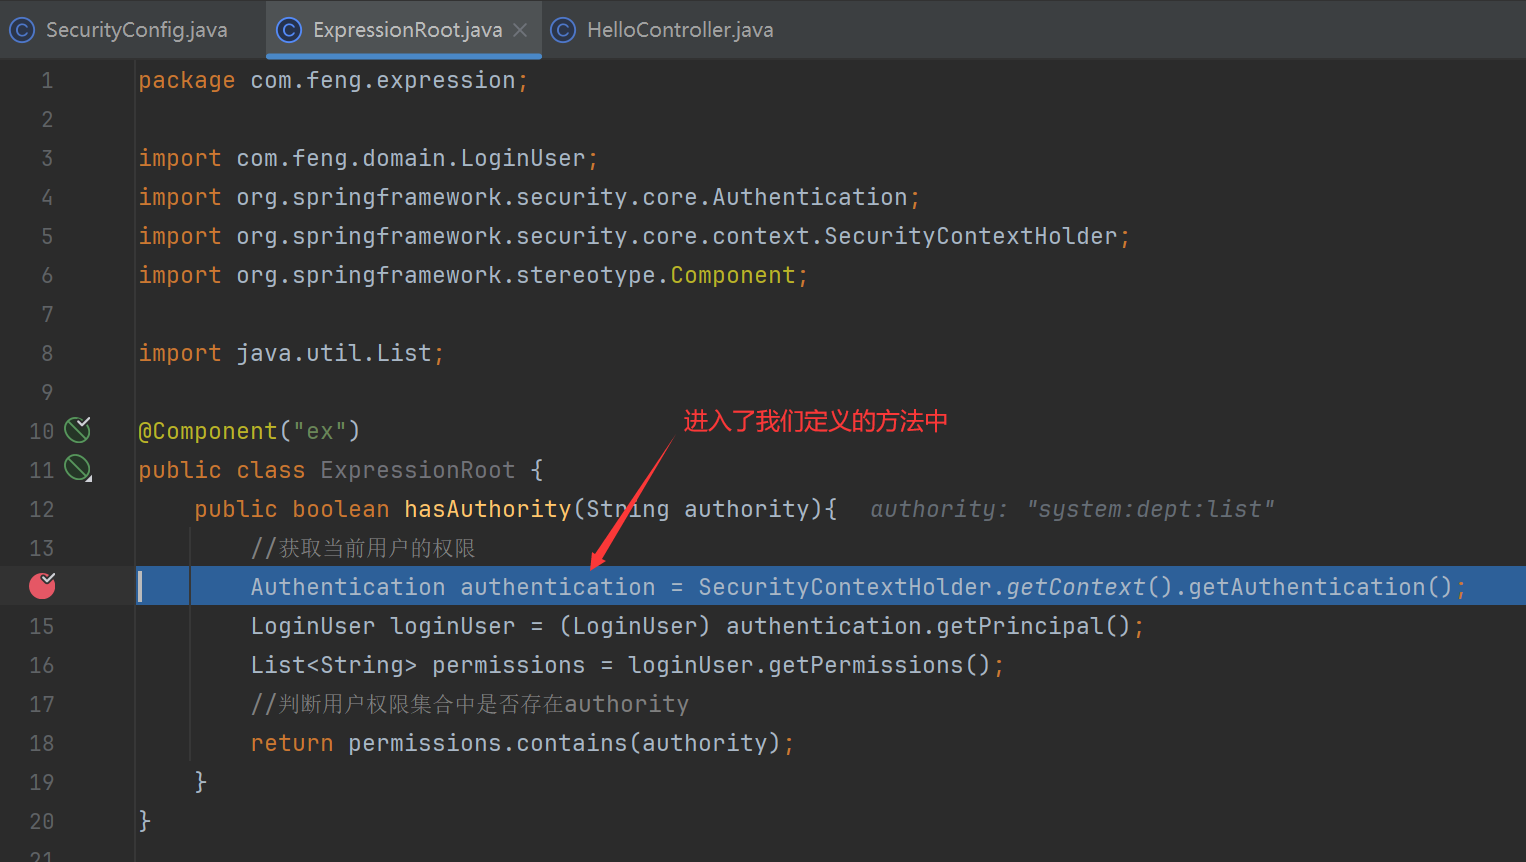This screenshot has width=1526, height=862.
Task: Click the package com.feng.expression statement
Action: [333, 80]
